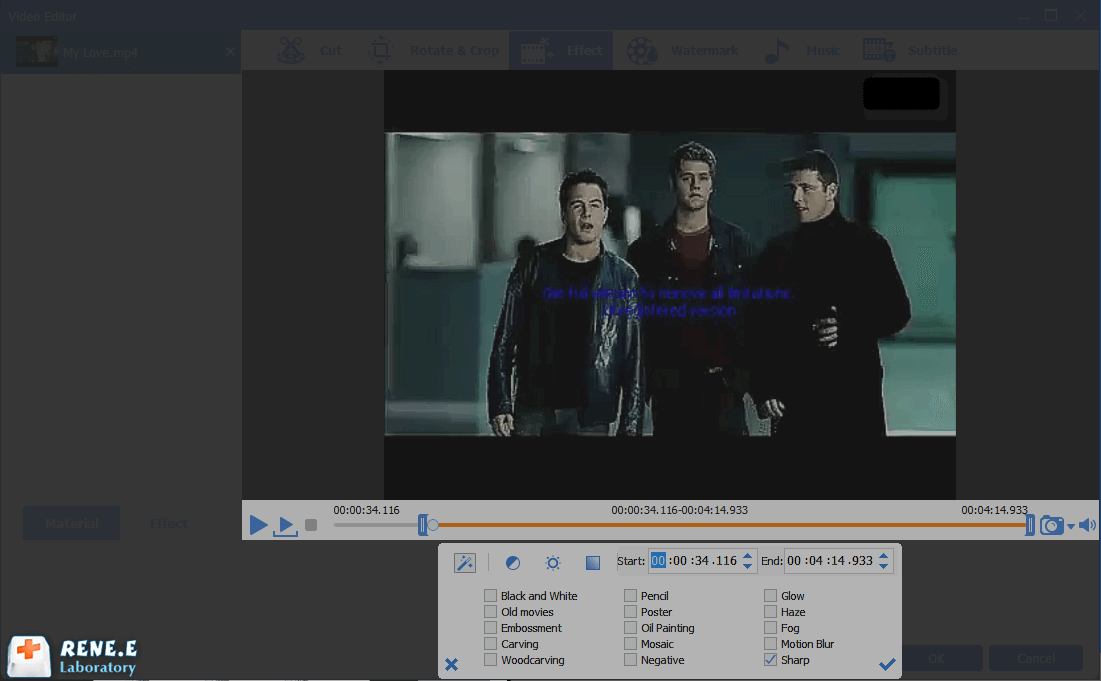This screenshot has height=681, width=1101.
Task: Select the magic wand filter effects icon
Action: [x=465, y=562]
